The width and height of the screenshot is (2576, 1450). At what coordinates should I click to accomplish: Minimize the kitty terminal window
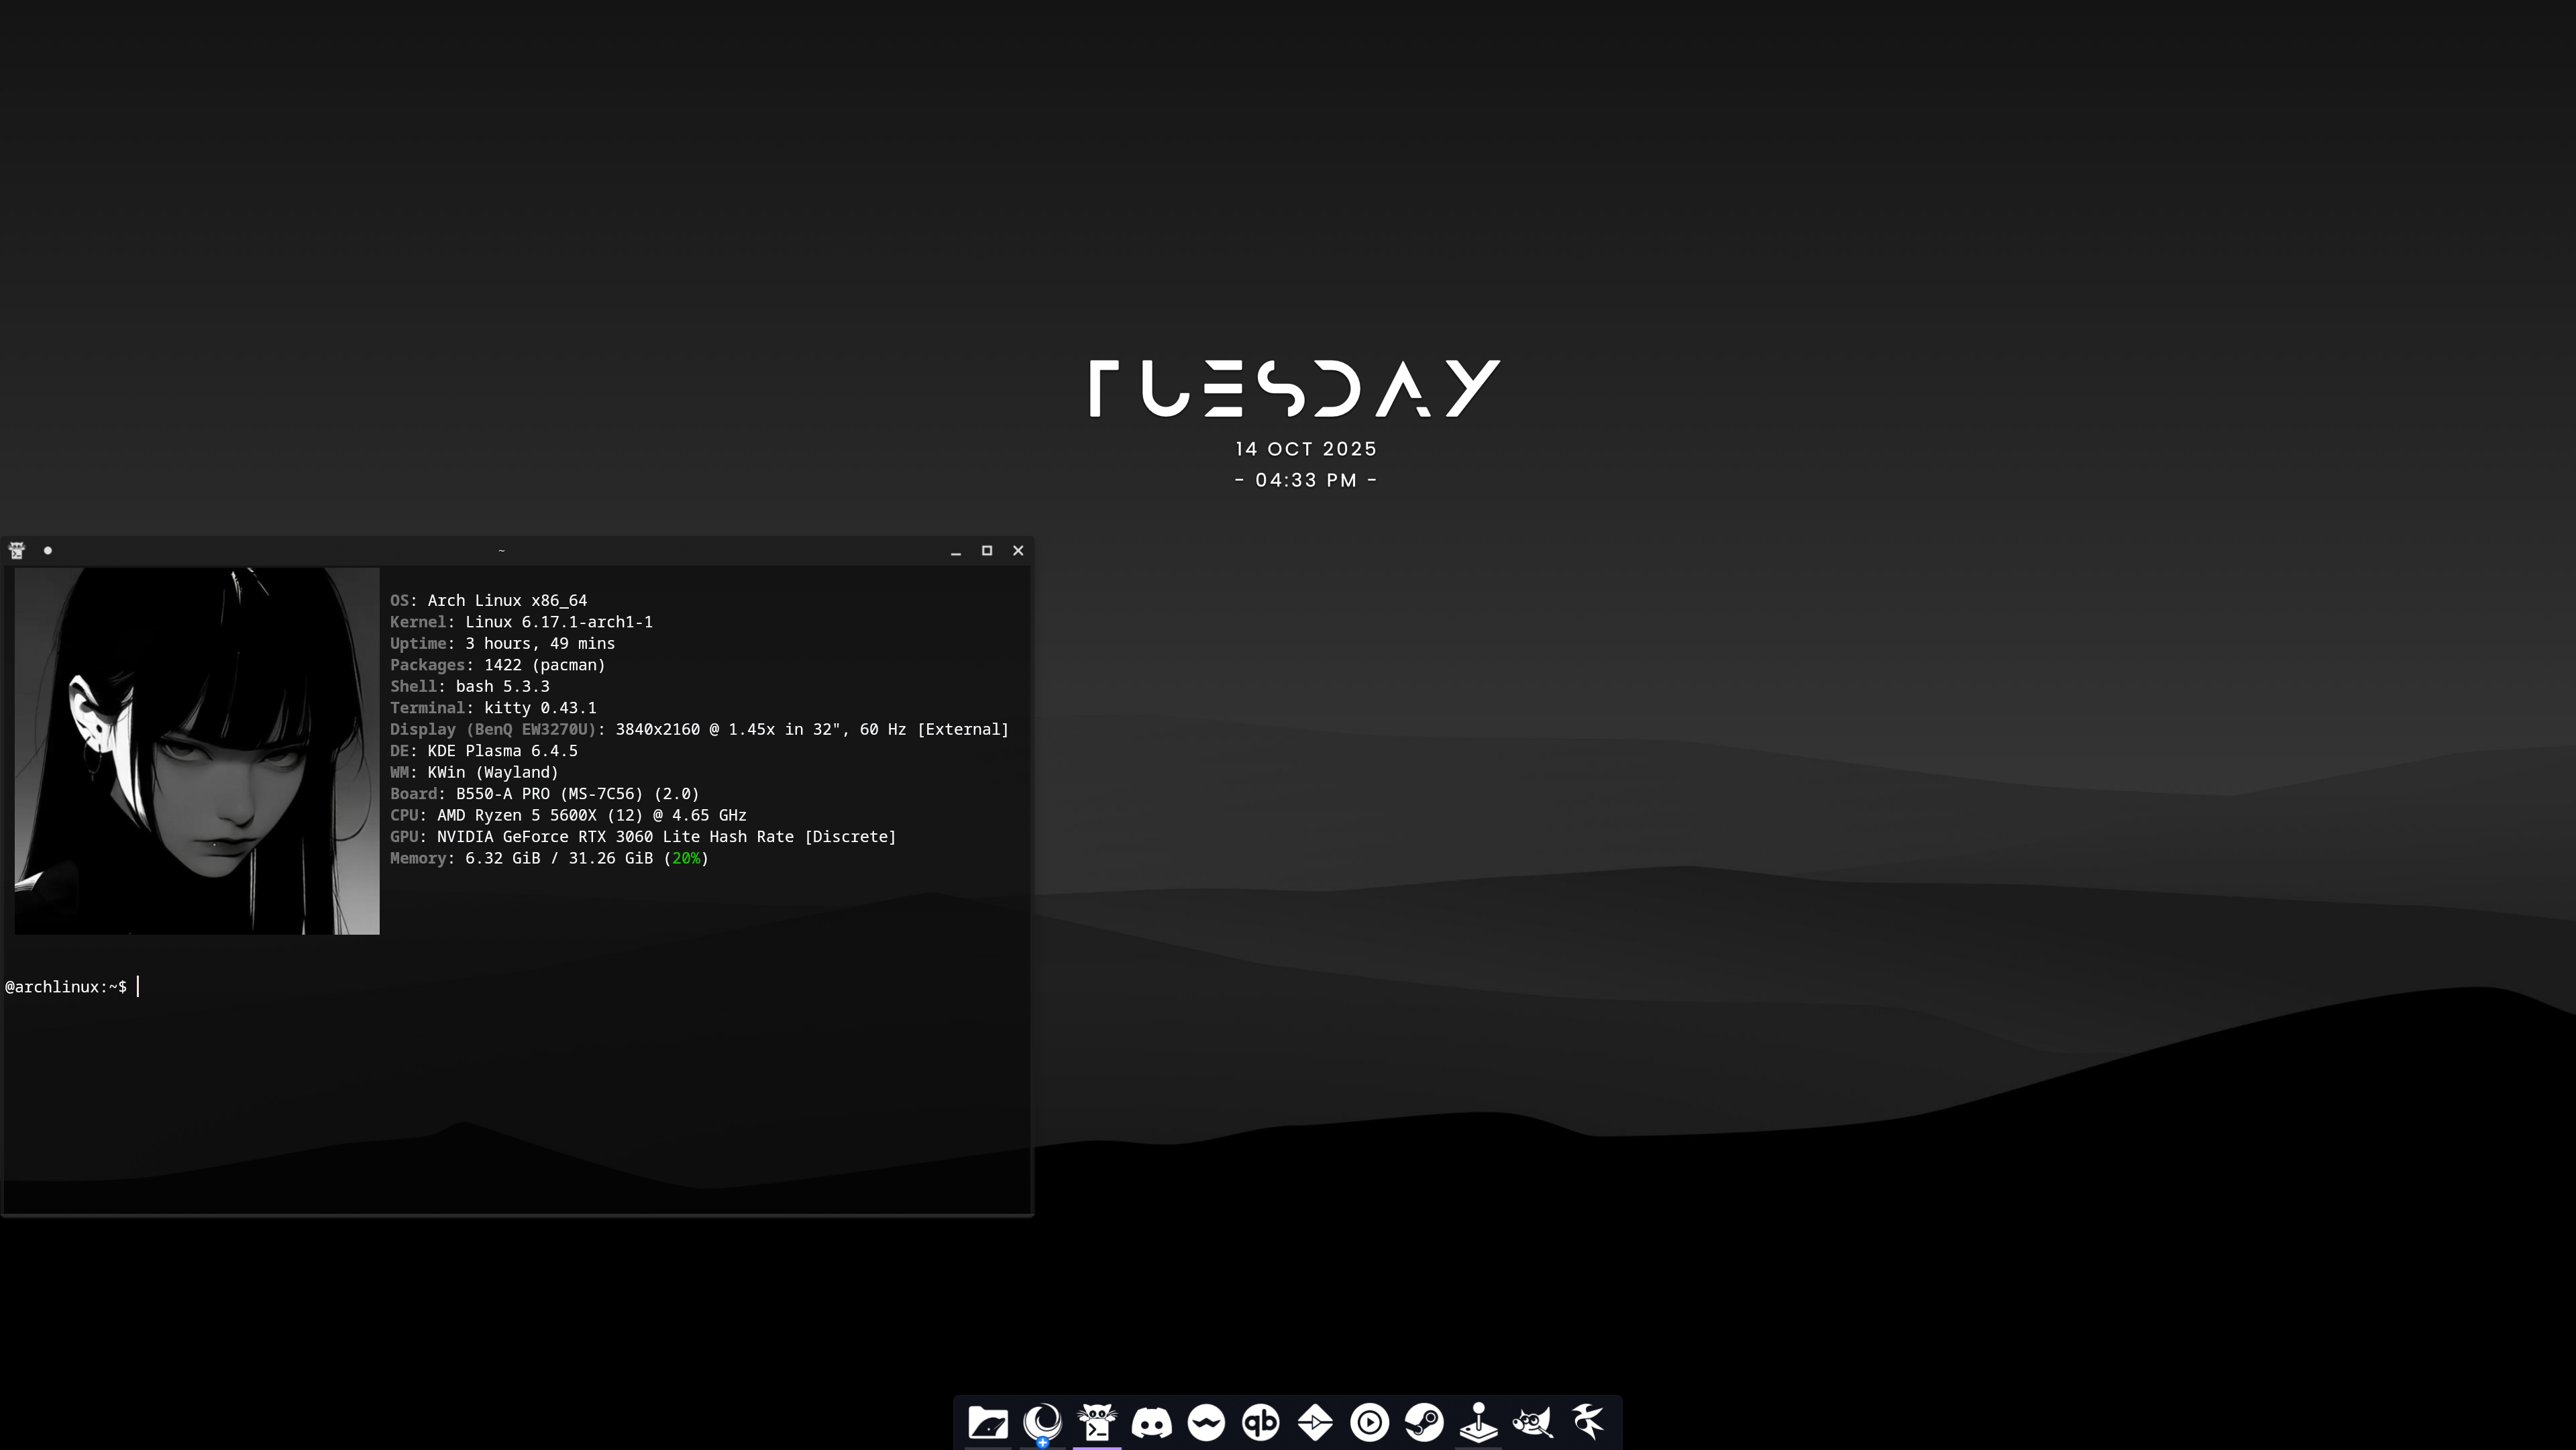956,551
